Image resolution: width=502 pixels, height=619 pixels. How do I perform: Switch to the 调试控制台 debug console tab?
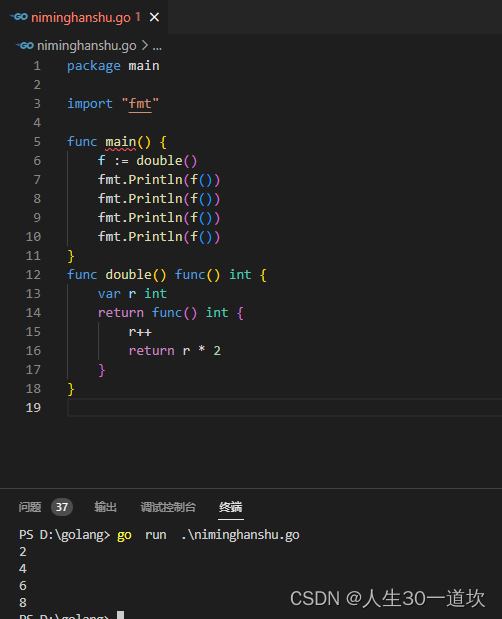pos(168,507)
